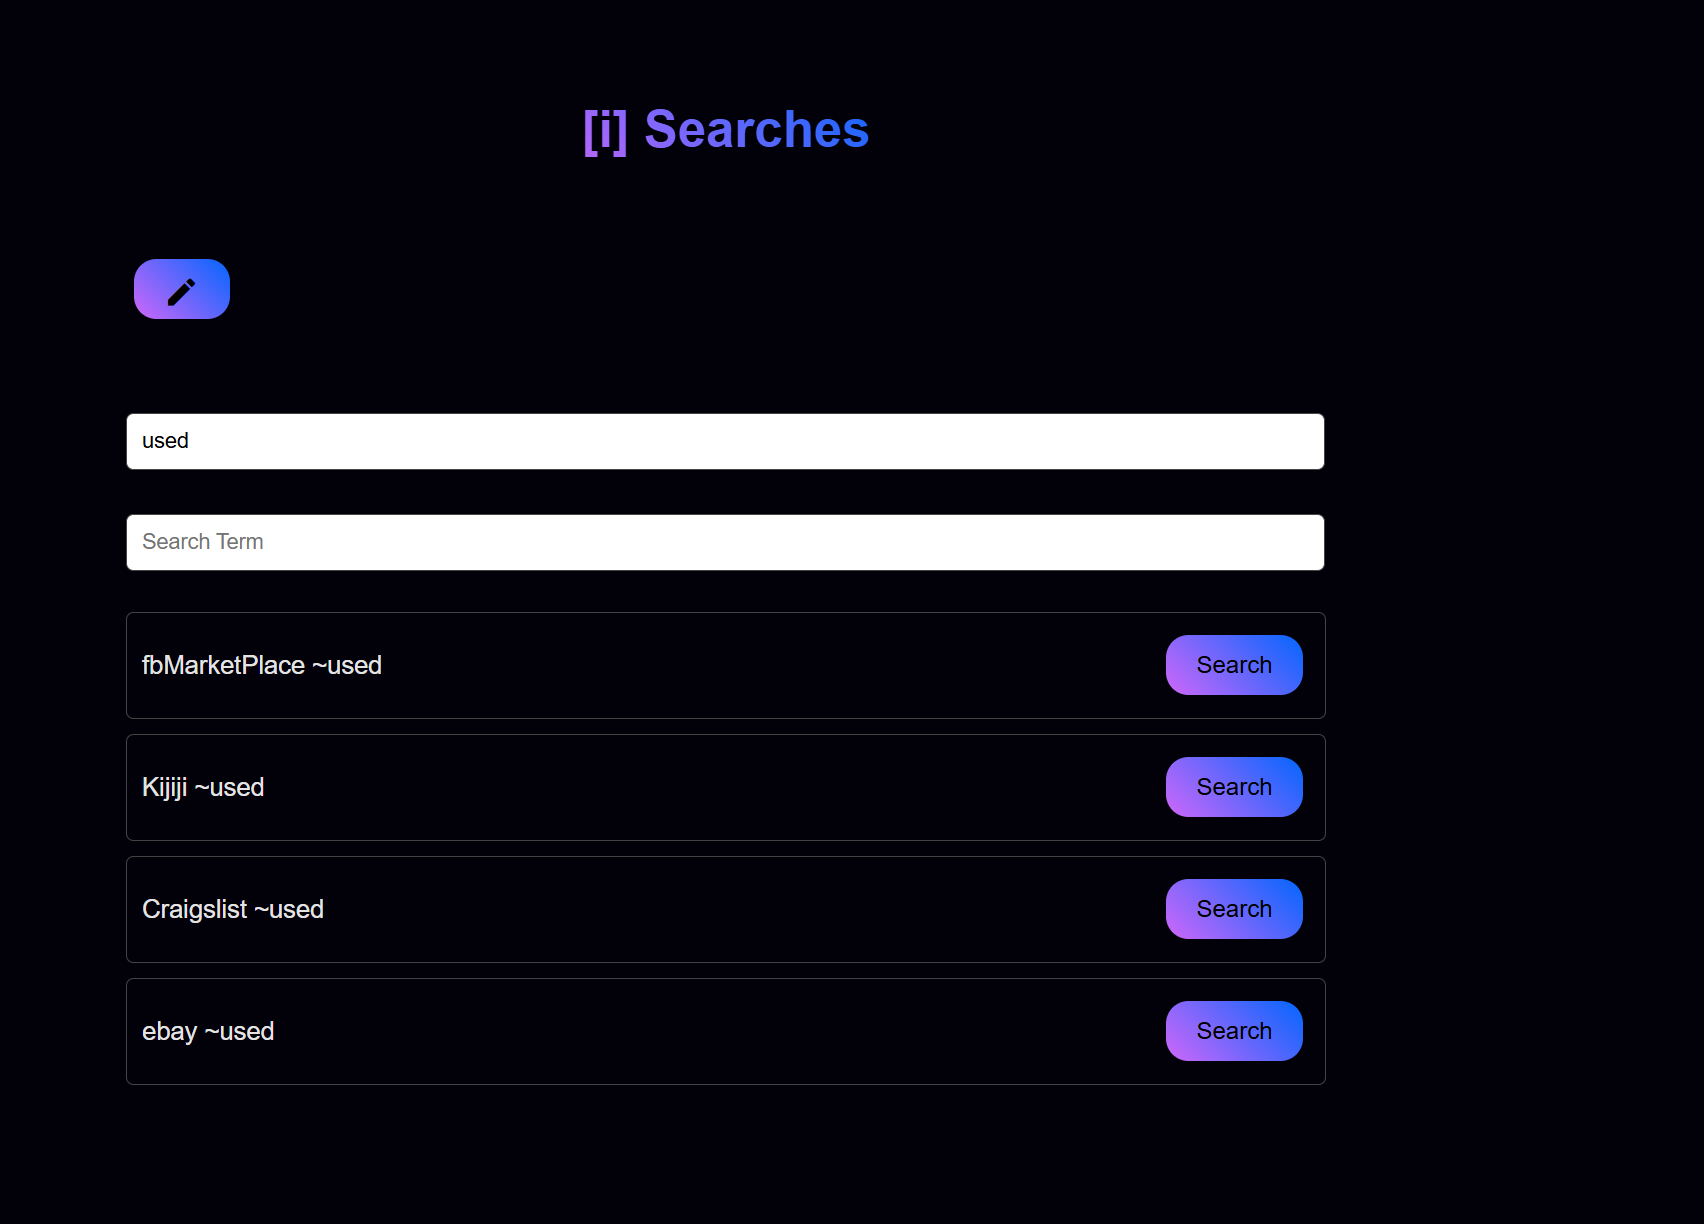Click empty middle of fbMarketPlace row card
Viewport: 1704px width, 1224px height.
pos(770,665)
